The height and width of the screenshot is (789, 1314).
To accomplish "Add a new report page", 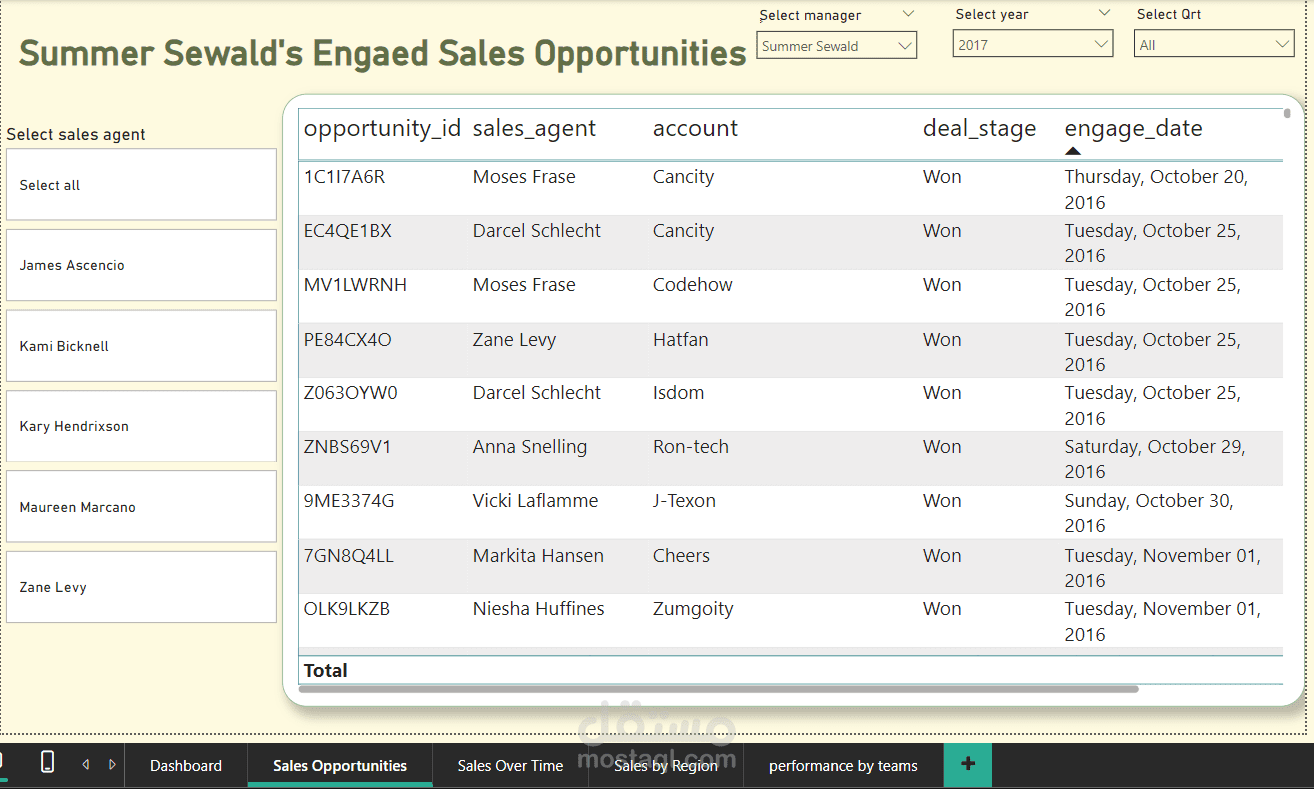I will [x=967, y=765].
